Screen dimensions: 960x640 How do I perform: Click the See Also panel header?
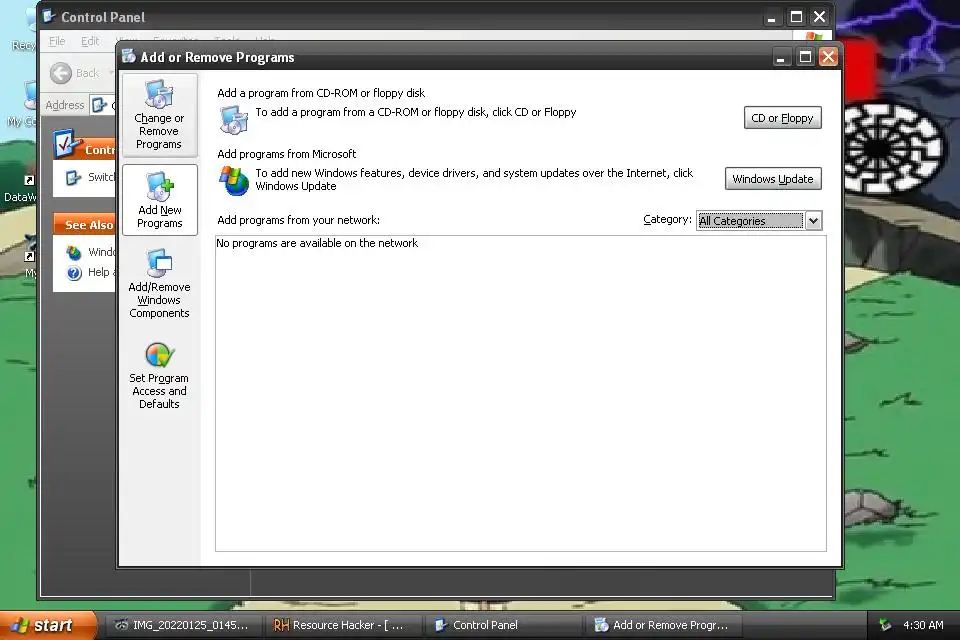pos(84,225)
